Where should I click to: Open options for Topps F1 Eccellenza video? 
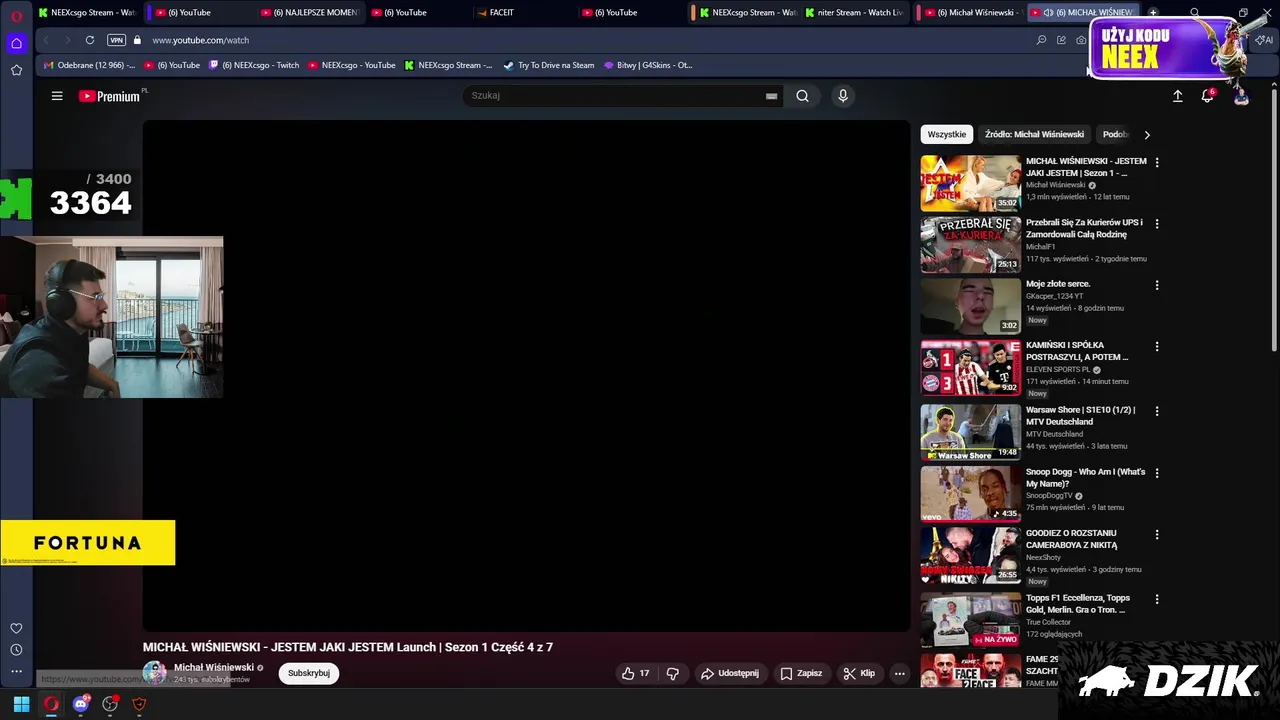click(1157, 599)
